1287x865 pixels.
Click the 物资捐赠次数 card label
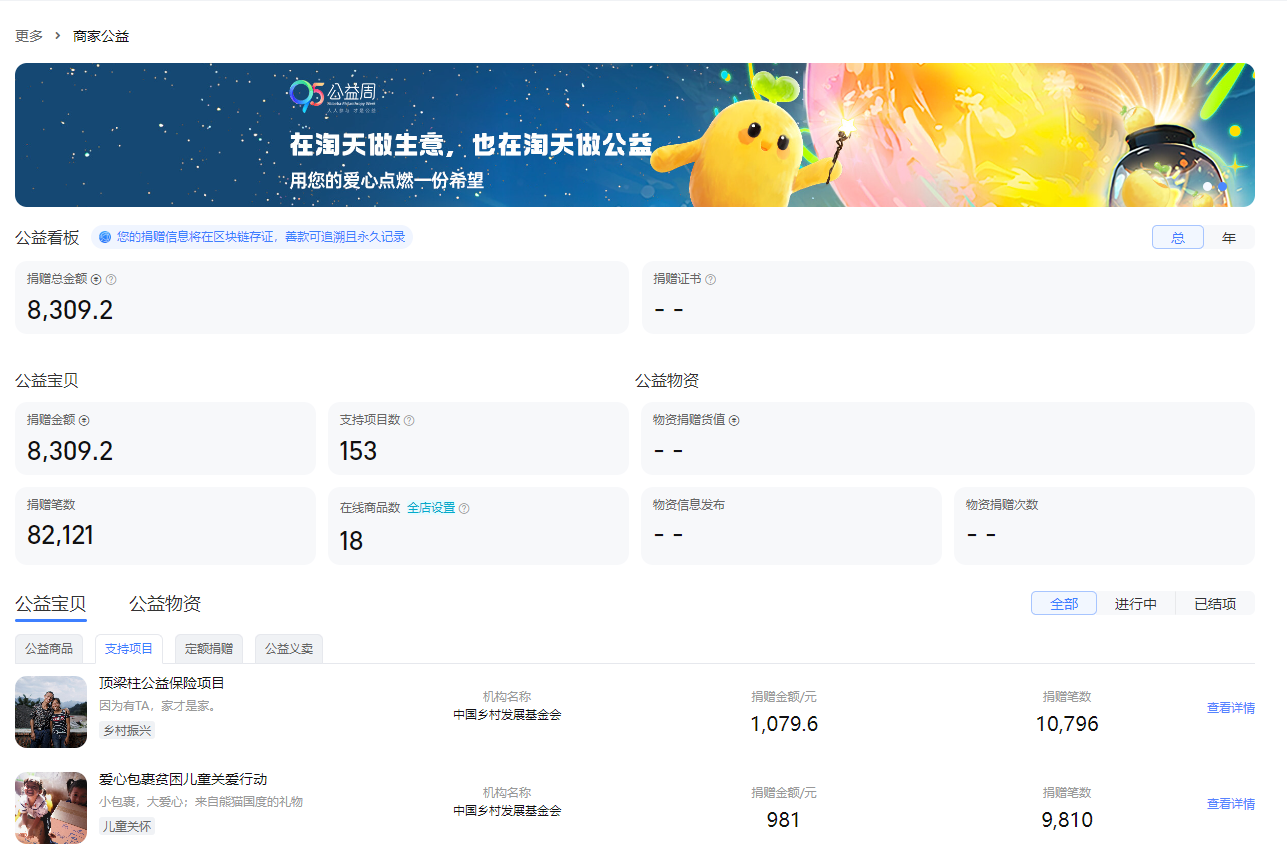click(x=1002, y=505)
